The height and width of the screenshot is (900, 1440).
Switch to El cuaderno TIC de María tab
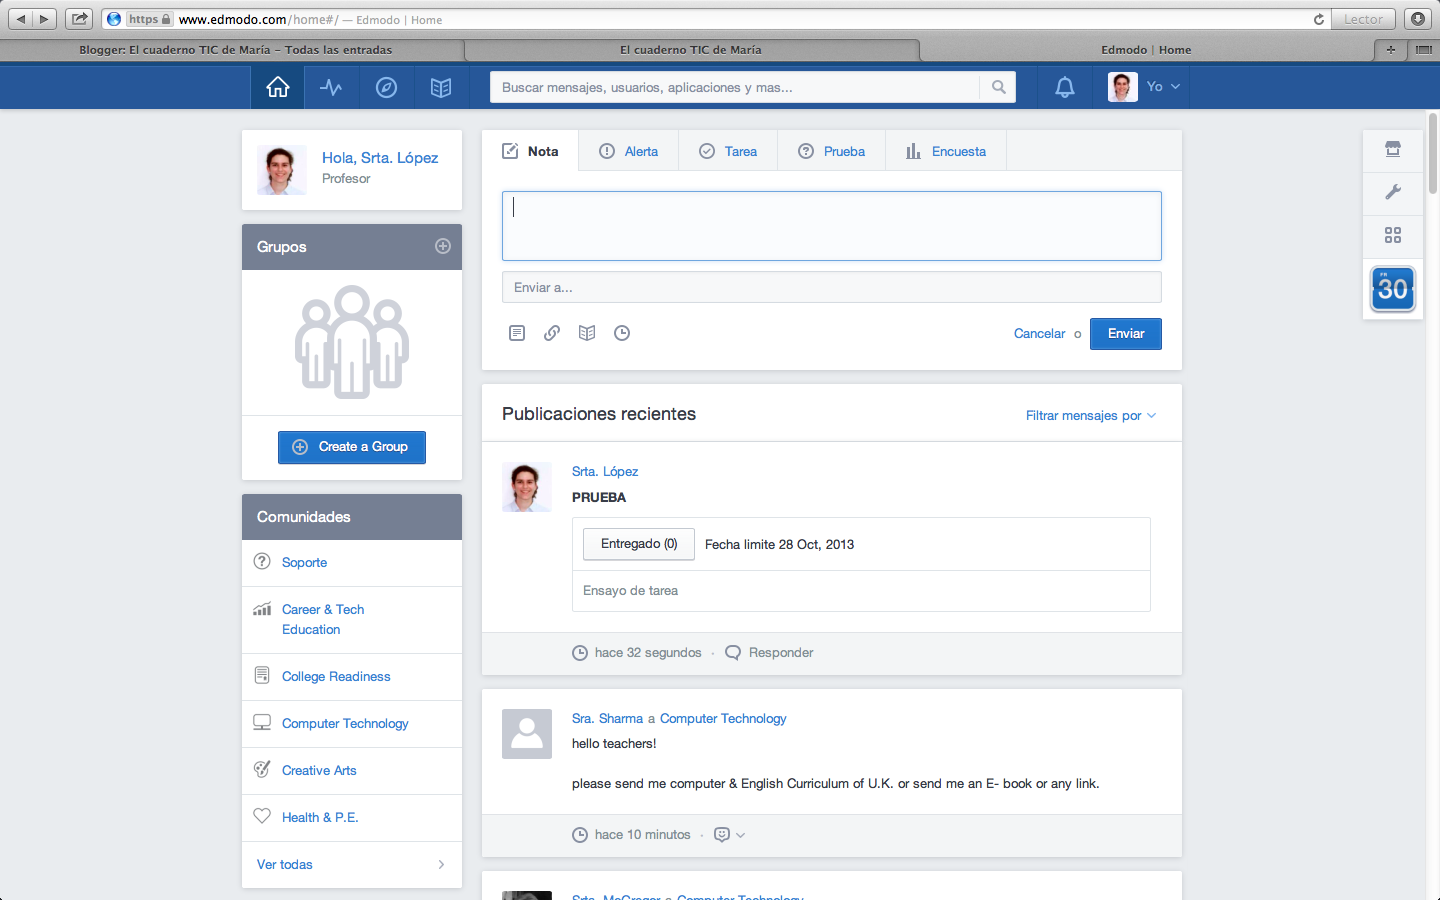coord(691,50)
